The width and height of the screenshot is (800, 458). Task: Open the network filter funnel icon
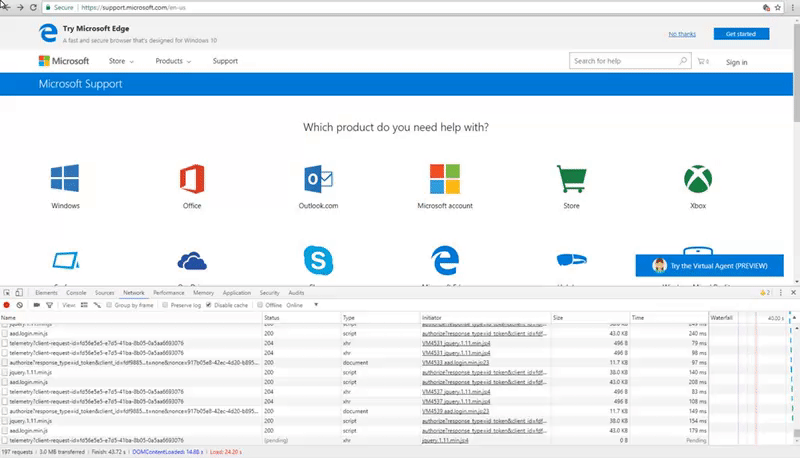coord(49,305)
